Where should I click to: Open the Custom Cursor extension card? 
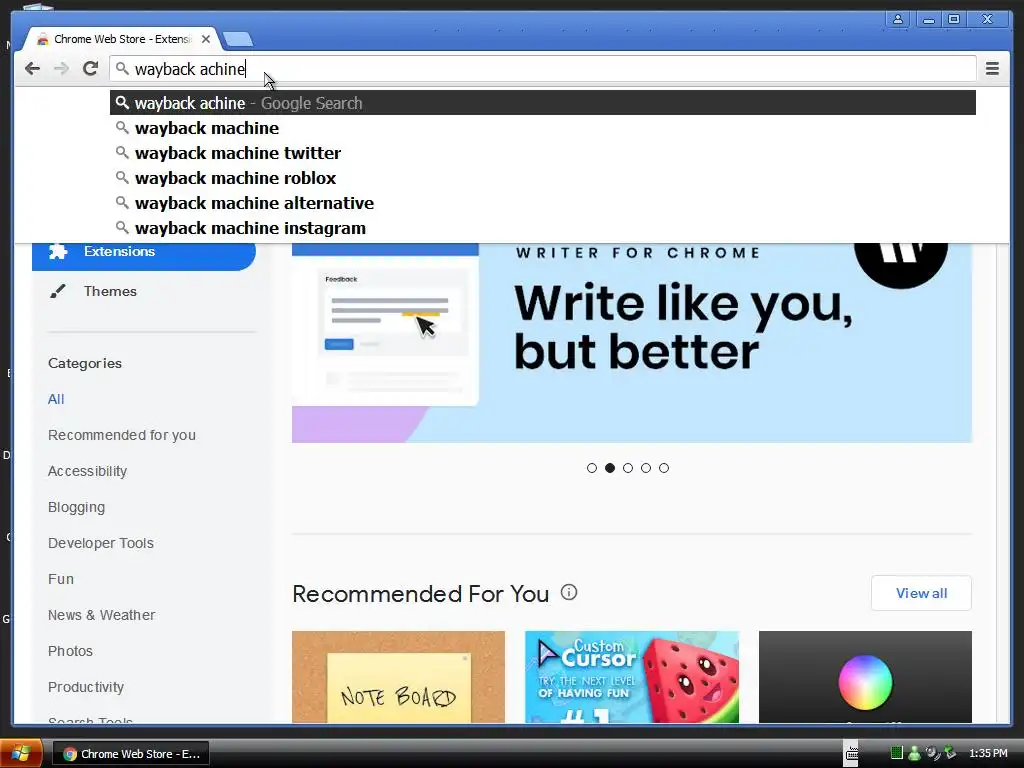[632, 677]
